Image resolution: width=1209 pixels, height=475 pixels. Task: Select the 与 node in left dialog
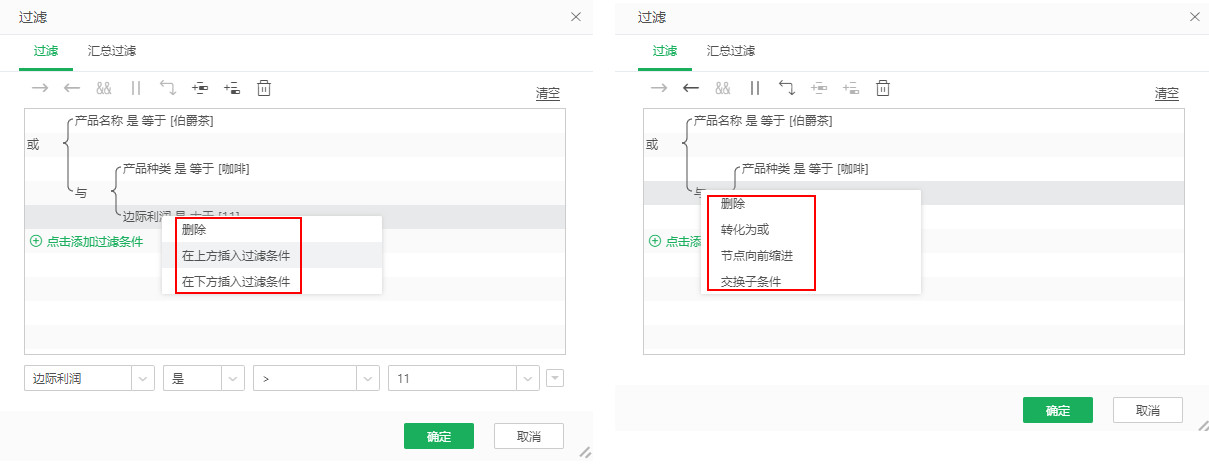pos(81,193)
